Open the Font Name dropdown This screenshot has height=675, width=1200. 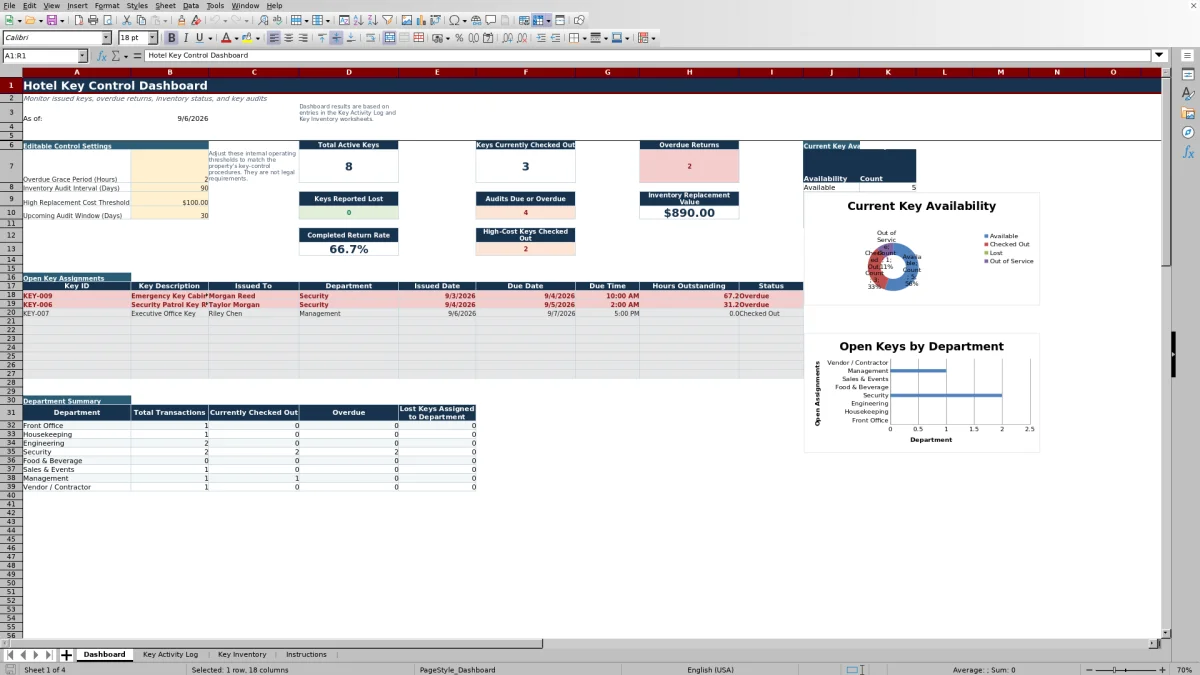coord(106,38)
